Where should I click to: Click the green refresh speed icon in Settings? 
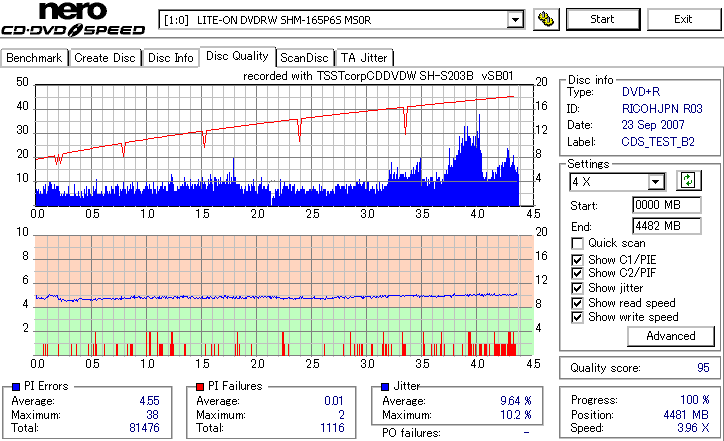click(688, 181)
